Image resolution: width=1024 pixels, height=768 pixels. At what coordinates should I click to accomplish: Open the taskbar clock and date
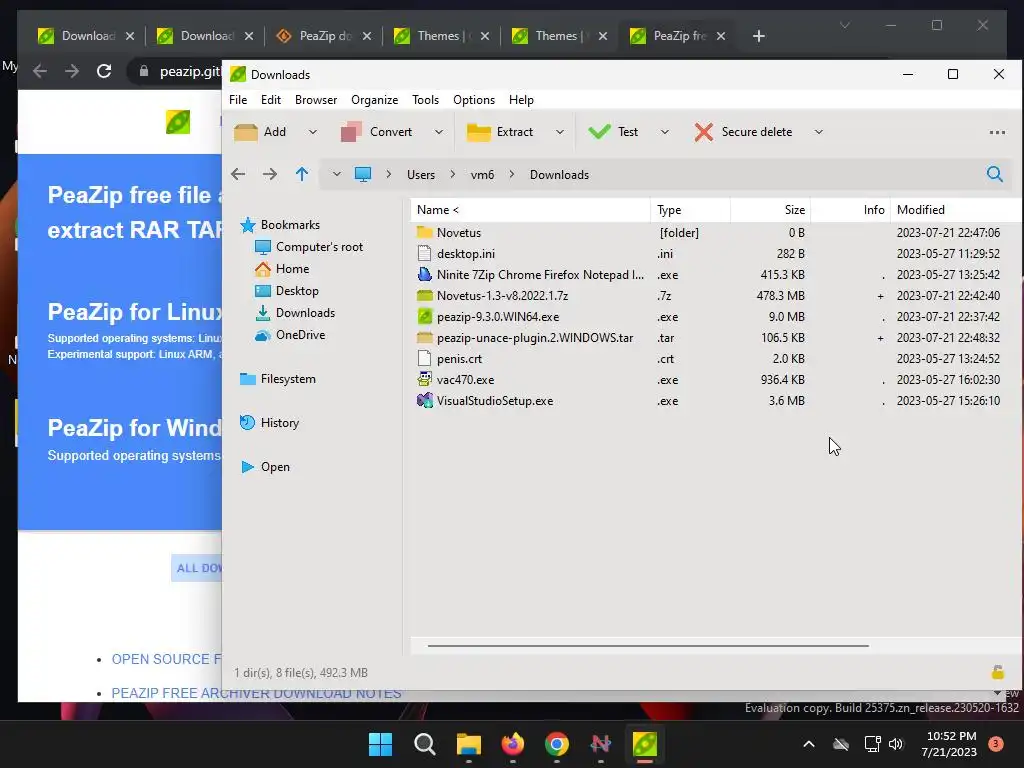(x=949, y=744)
